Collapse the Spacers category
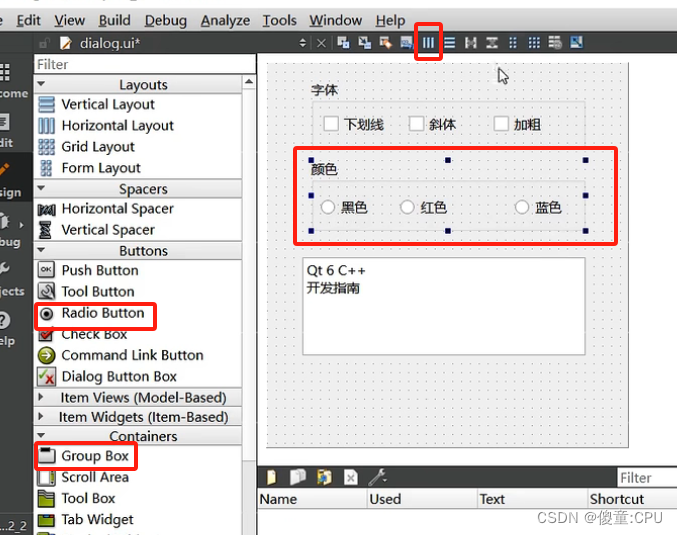 click(x=41, y=188)
